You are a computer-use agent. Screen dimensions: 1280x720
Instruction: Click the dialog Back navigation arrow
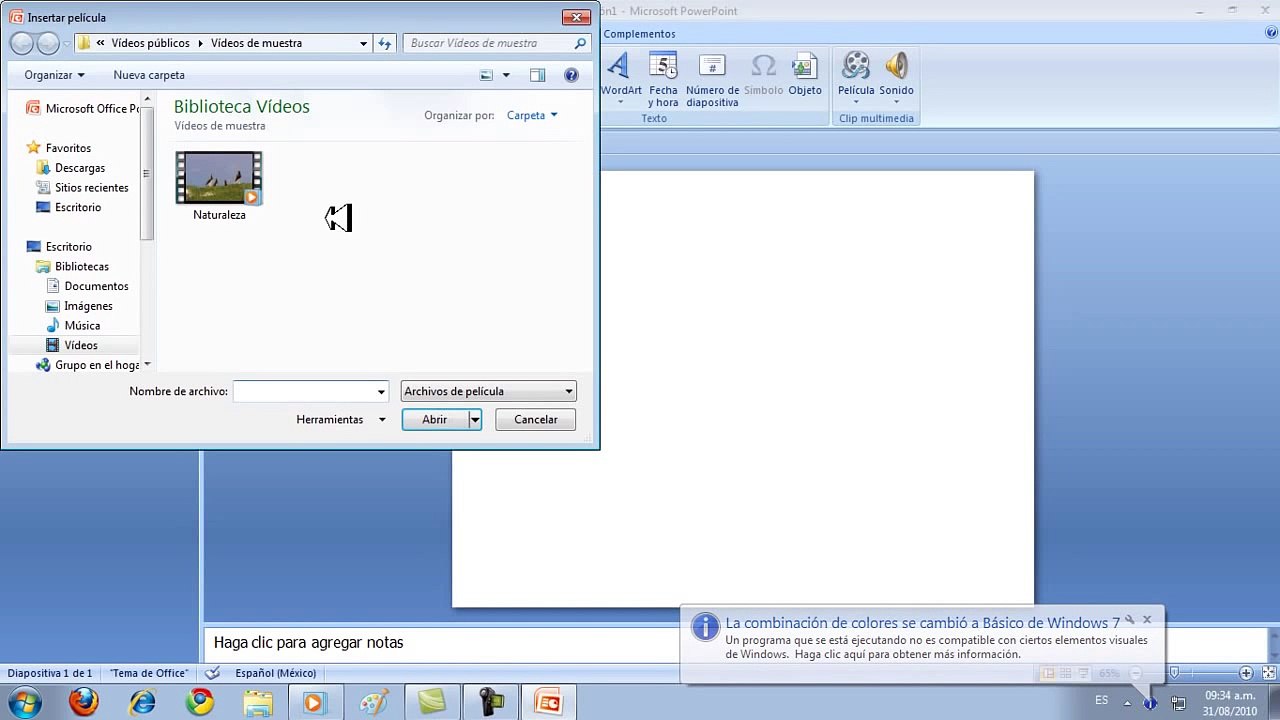click(22, 43)
